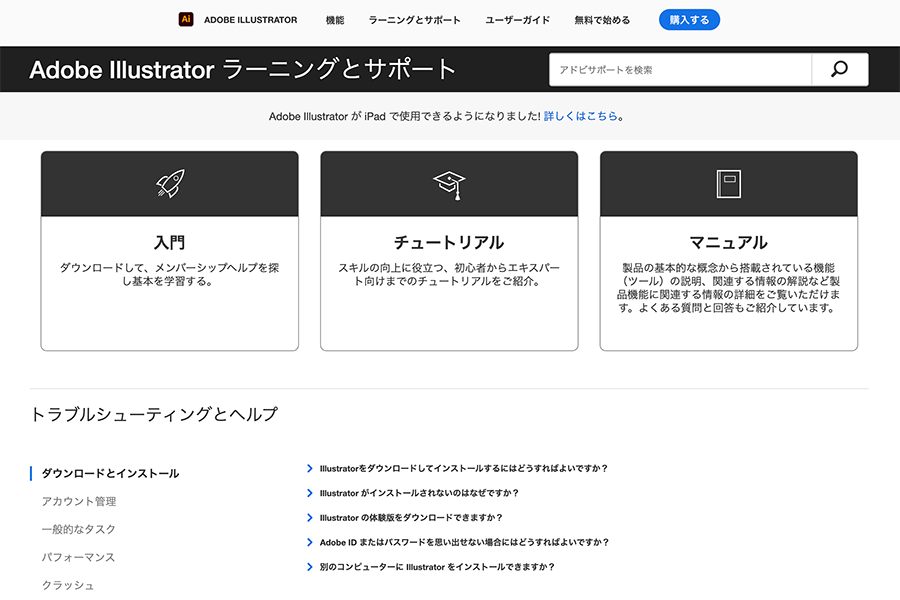Open question Illustrator がインストールされないのはなぜ
This screenshot has width=900, height=600.
point(420,493)
